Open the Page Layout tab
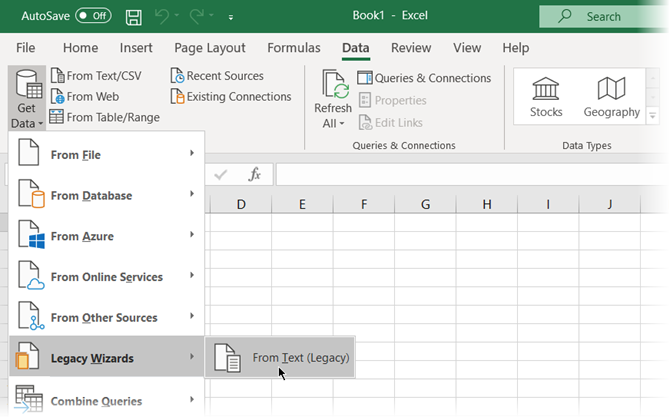The height and width of the screenshot is (418, 670). 210,48
